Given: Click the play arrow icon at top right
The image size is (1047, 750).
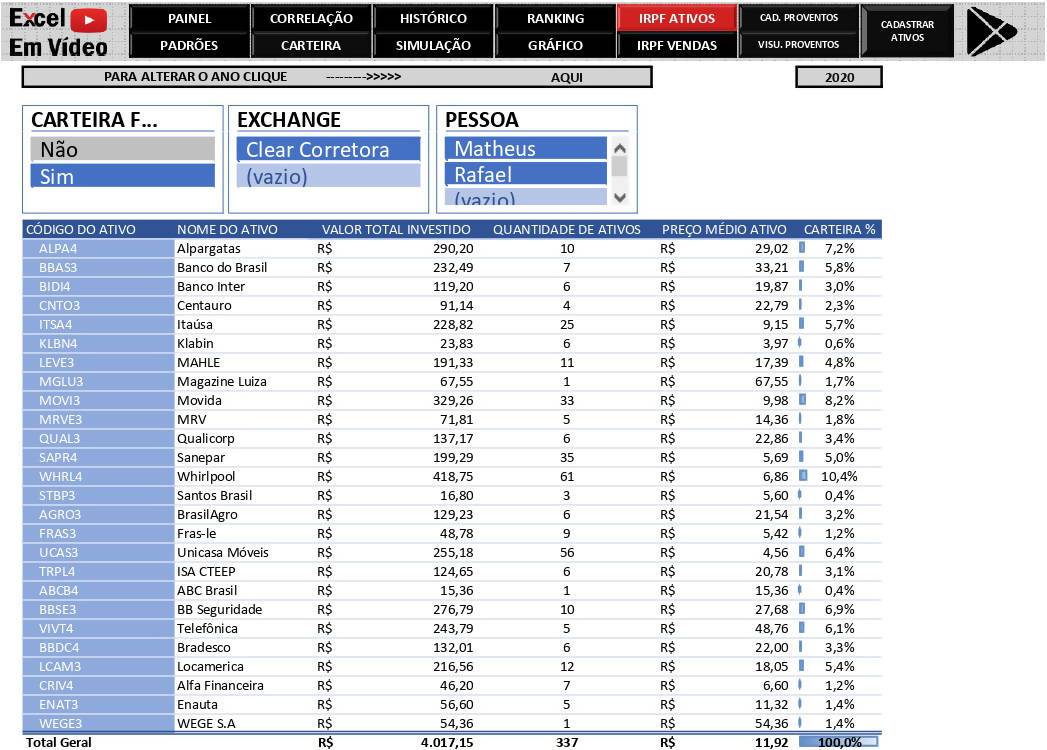Looking at the screenshot, I should click(990, 31).
